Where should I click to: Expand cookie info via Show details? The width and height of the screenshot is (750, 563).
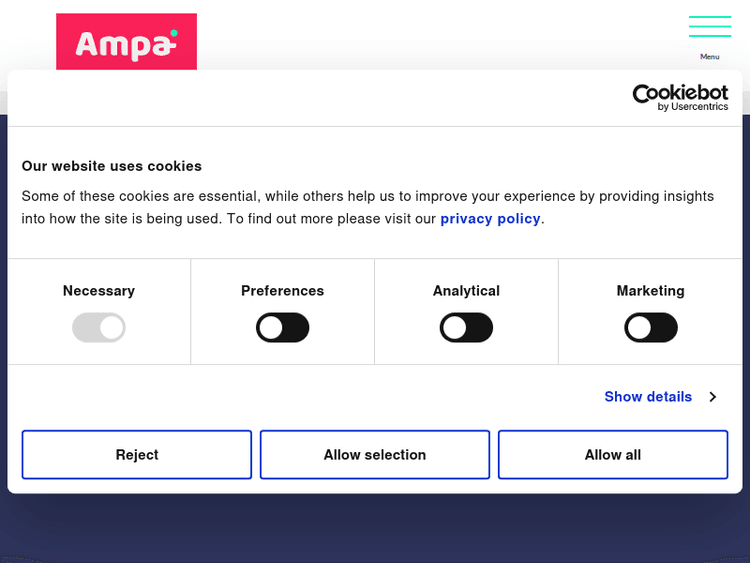pyautogui.click(x=648, y=397)
